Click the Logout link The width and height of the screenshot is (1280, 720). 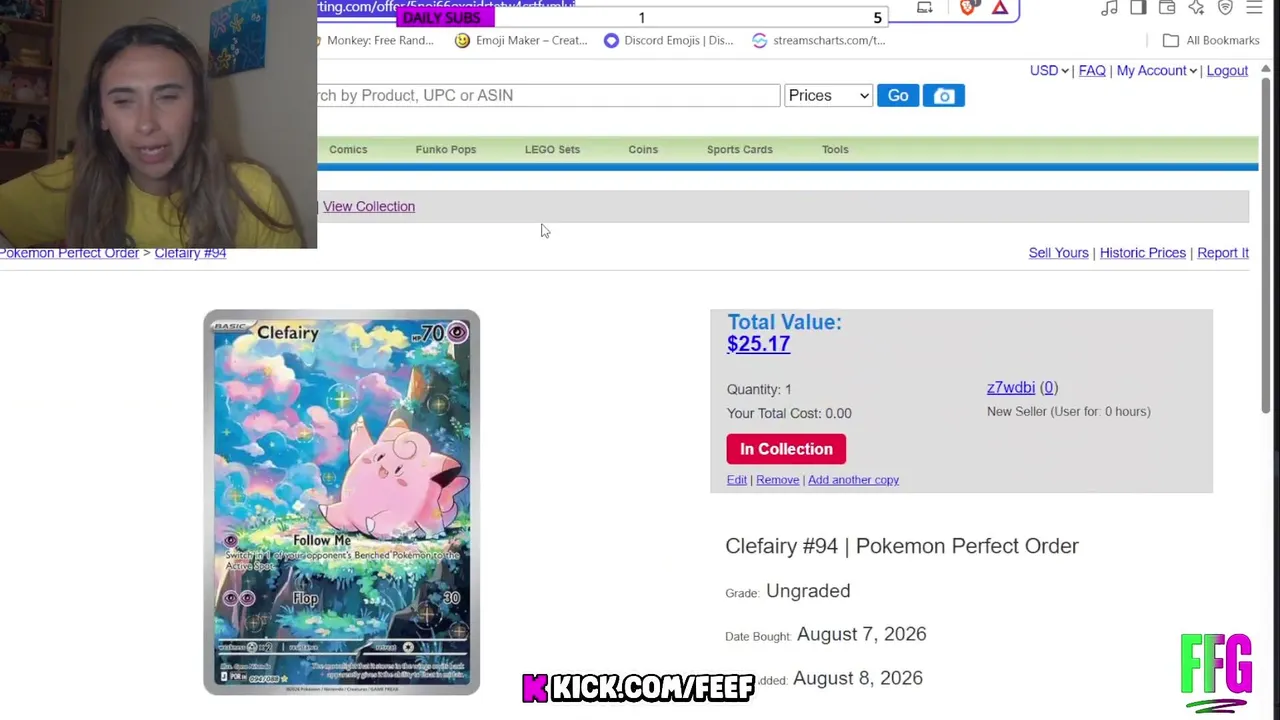click(x=1227, y=71)
